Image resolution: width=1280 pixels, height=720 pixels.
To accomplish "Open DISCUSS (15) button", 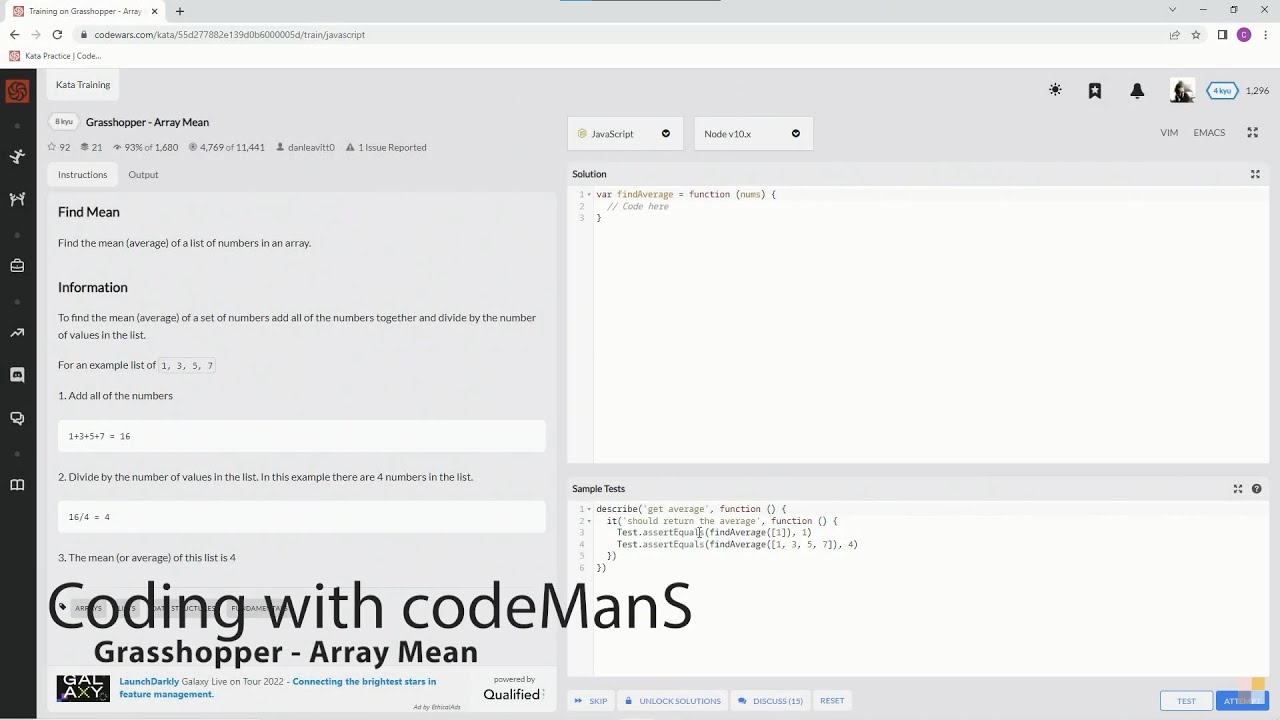I will (770, 701).
